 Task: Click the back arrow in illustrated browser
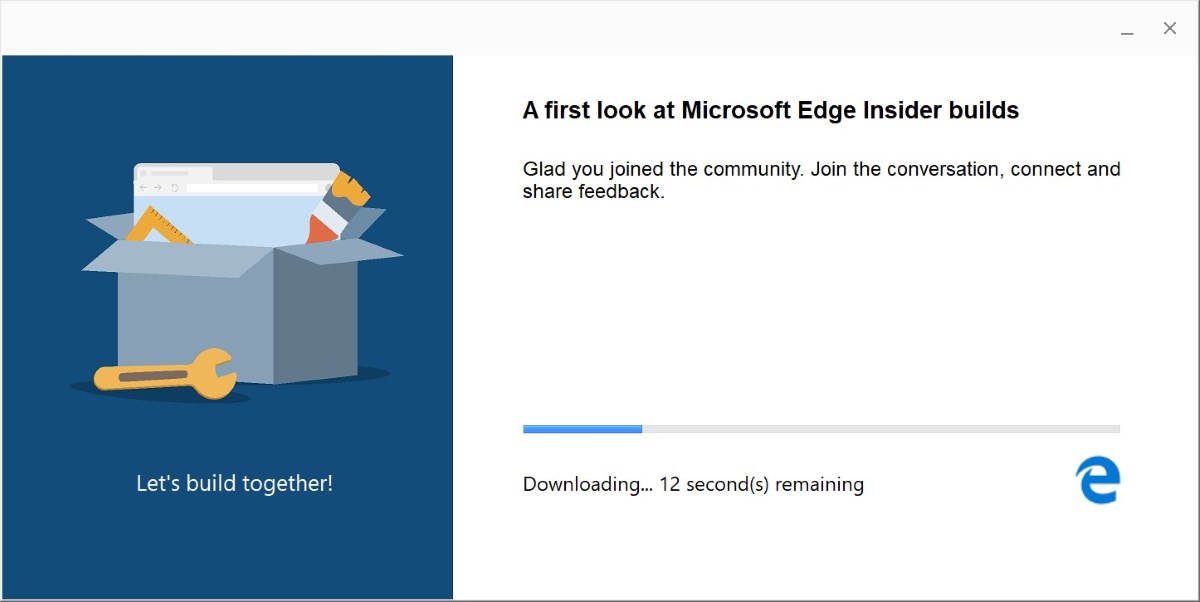(143, 187)
